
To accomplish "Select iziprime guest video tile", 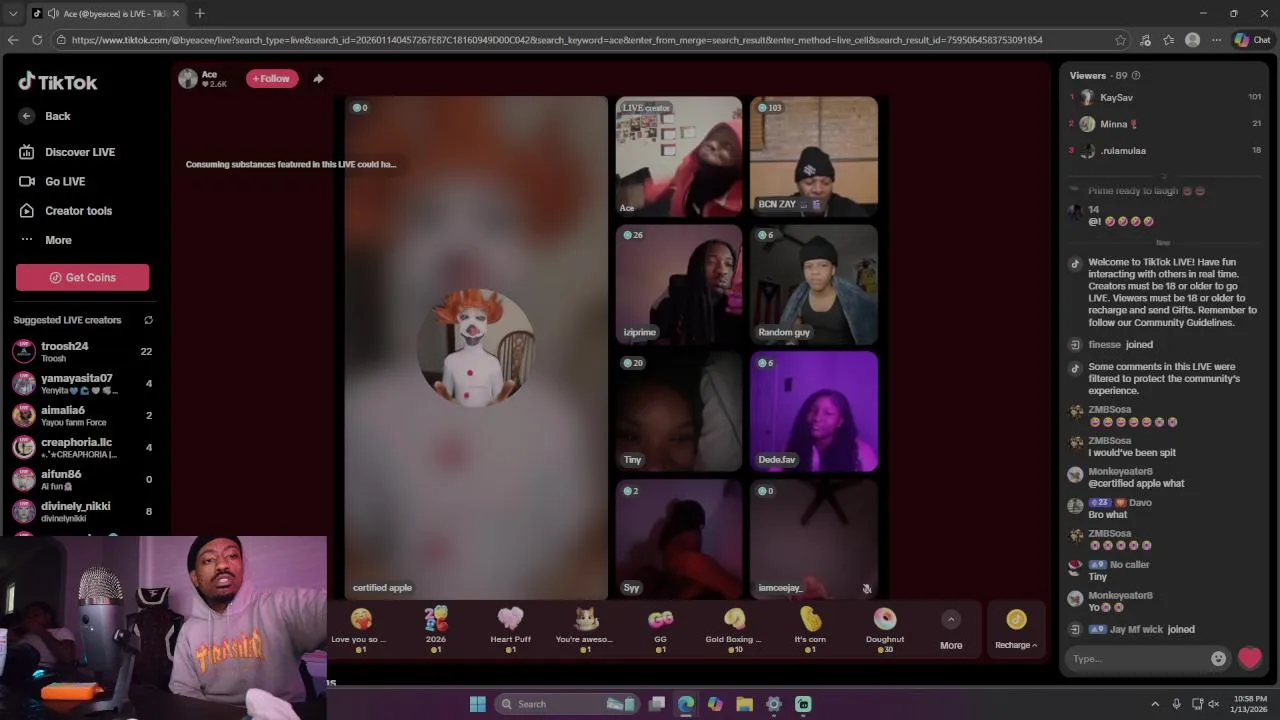I will (x=679, y=285).
